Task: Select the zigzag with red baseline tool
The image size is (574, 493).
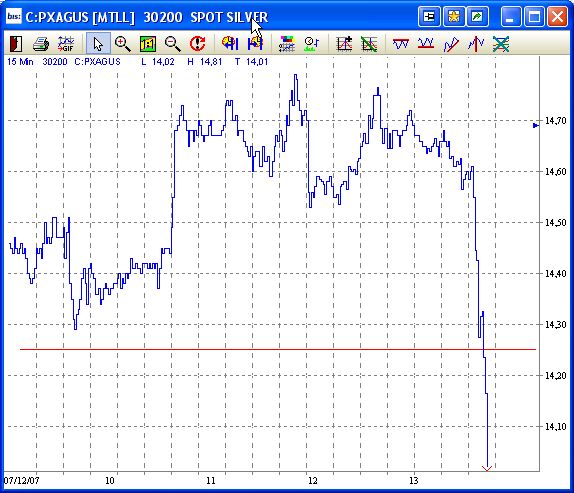Action: 426,44
